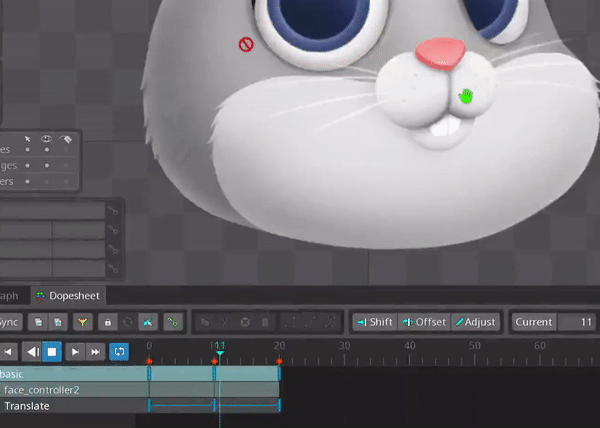Click the key icon on the second transform row
The height and width of the screenshot is (428, 600).
(113, 229)
